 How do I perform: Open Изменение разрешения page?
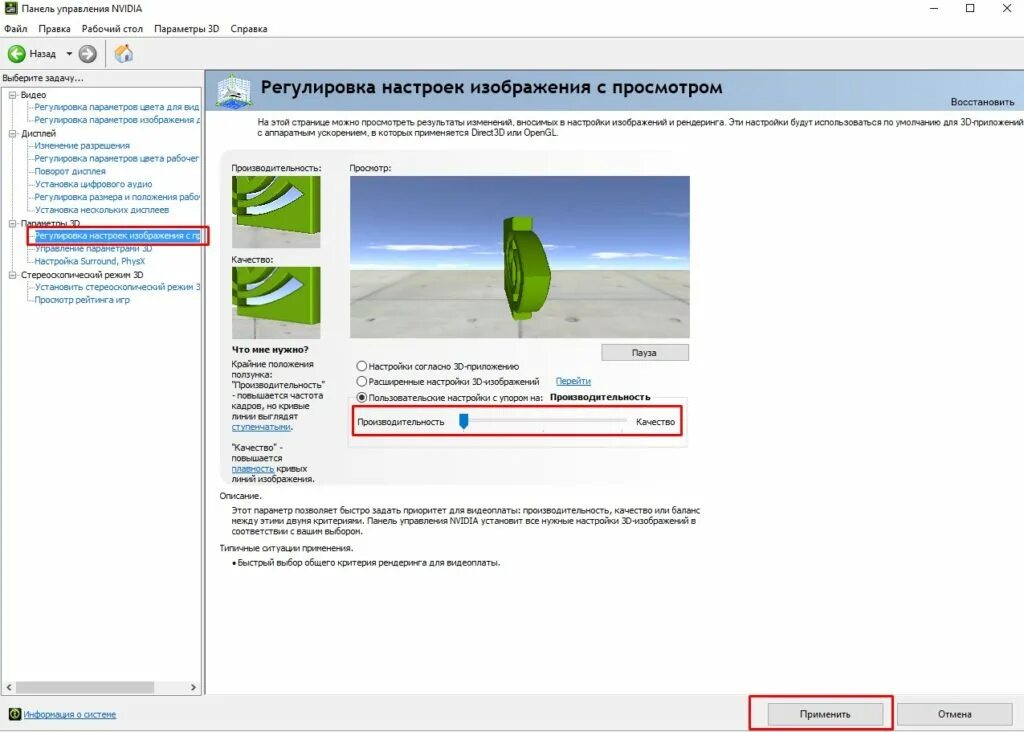(x=82, y=146)
